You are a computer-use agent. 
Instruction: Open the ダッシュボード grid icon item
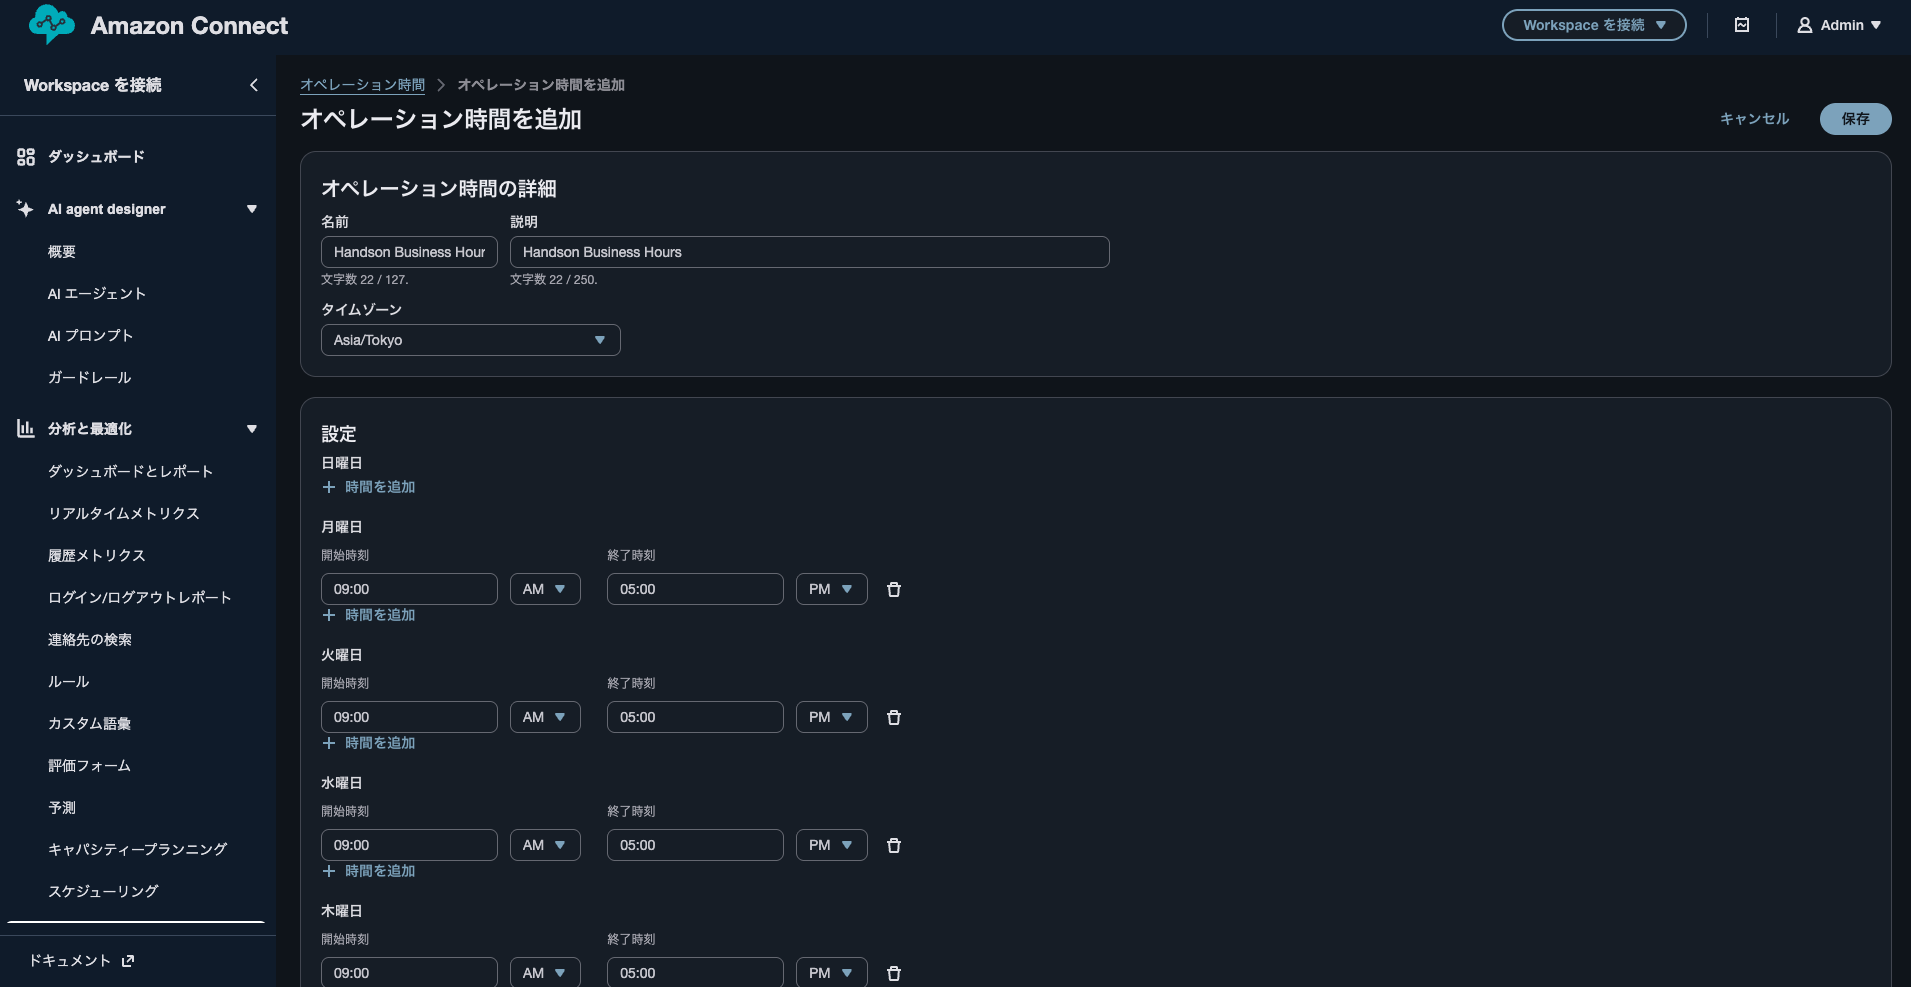pyautogui.click(x=26, y=157)
